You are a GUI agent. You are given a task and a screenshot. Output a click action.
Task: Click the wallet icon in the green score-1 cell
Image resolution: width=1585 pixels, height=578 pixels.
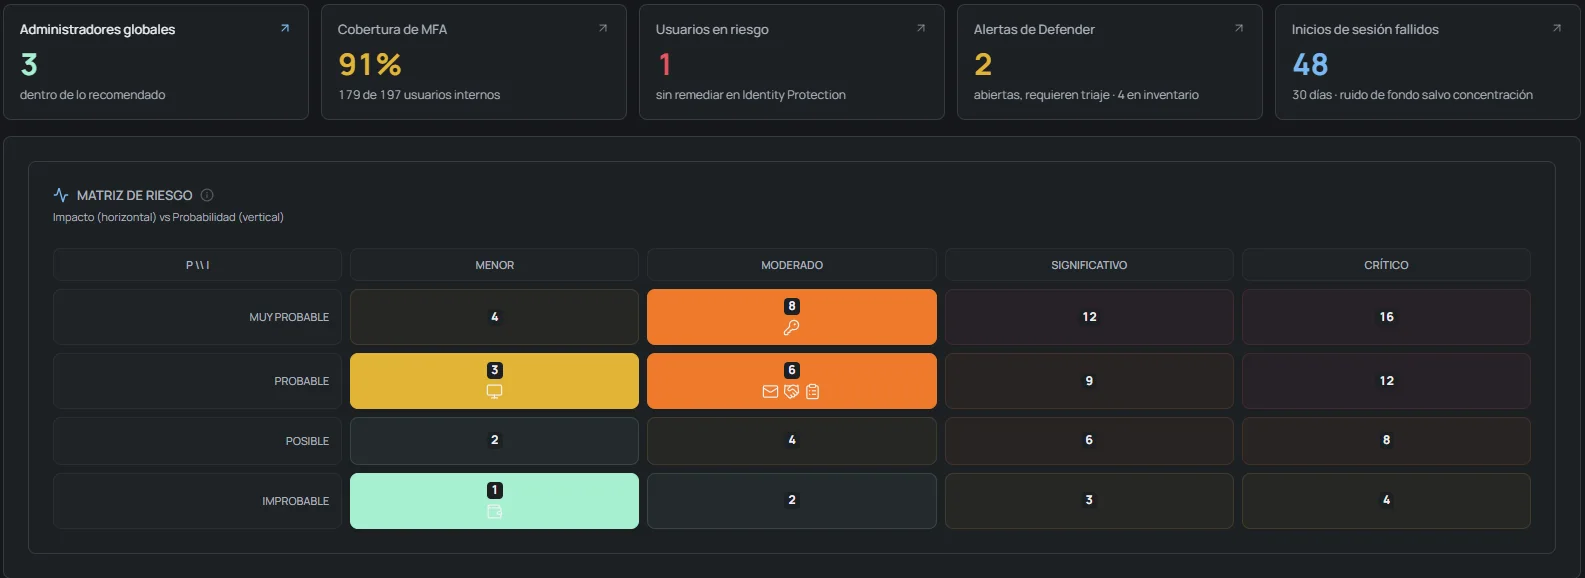tap(494, 512)
